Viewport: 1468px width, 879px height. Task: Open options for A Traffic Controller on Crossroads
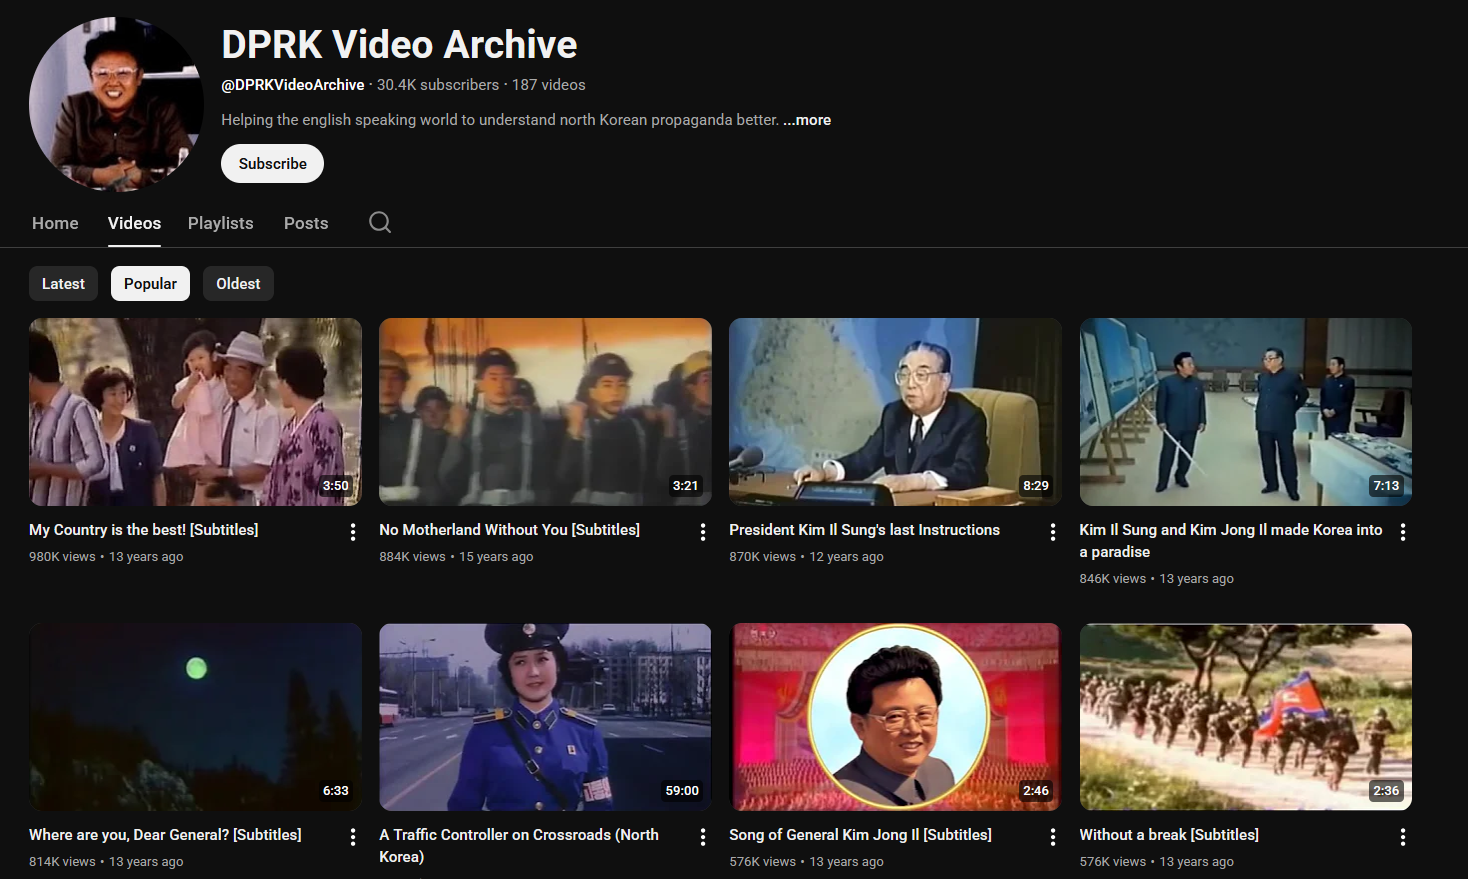point(703,837)
